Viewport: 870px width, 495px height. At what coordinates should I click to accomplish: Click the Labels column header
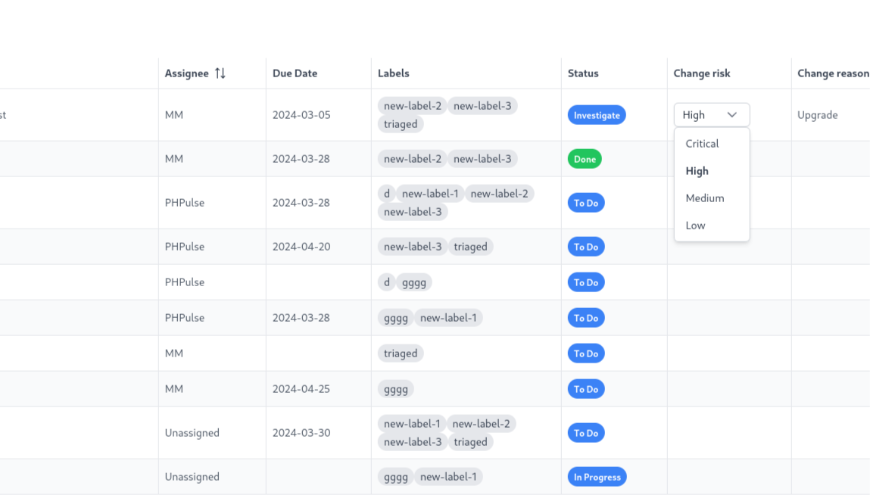click(x=393, y=73)
